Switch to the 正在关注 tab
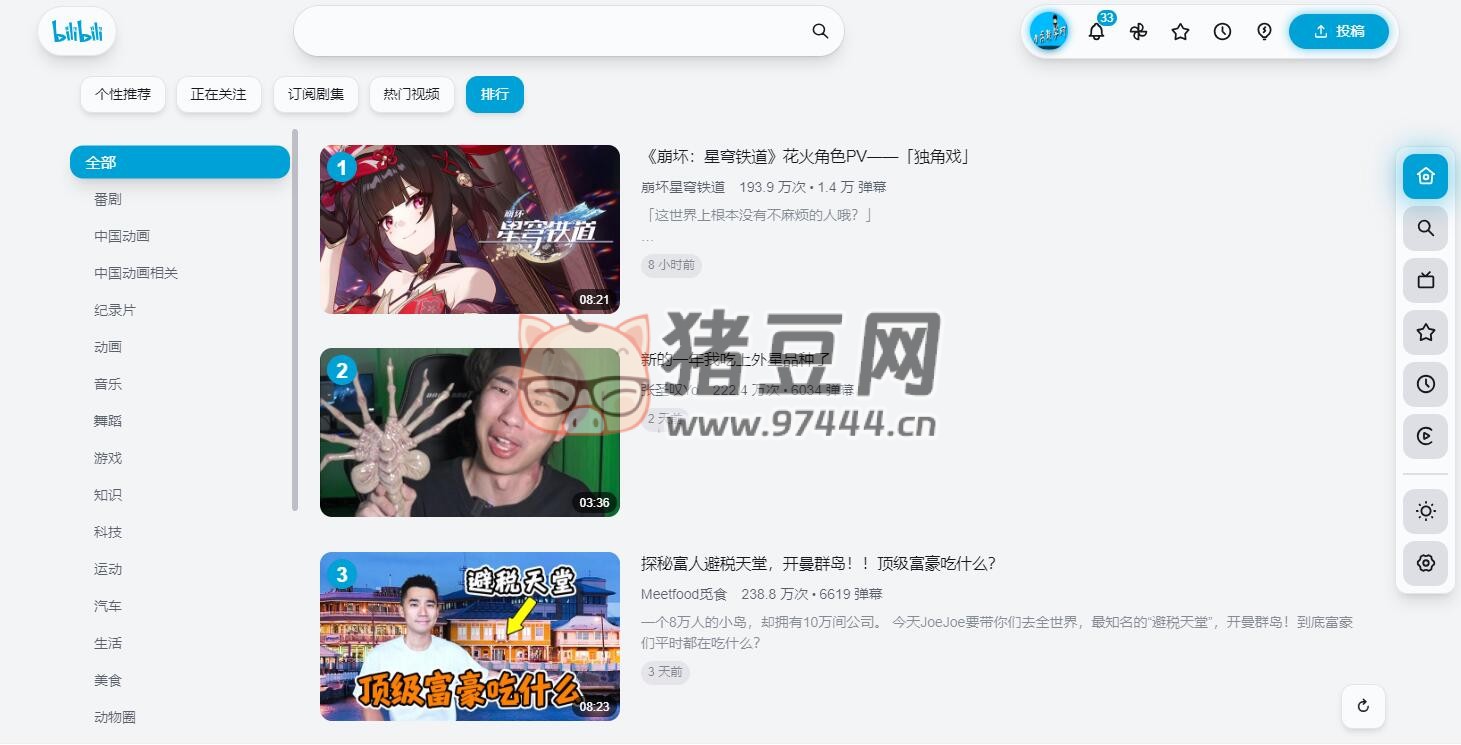 point(218,94)
